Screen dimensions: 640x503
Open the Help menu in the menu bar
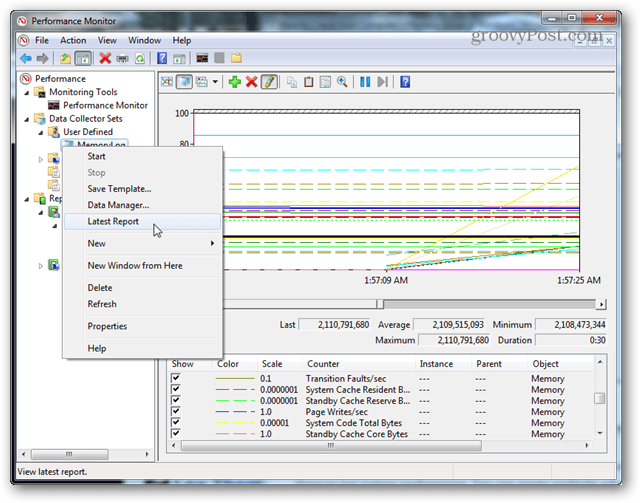(x=182, y=40)
